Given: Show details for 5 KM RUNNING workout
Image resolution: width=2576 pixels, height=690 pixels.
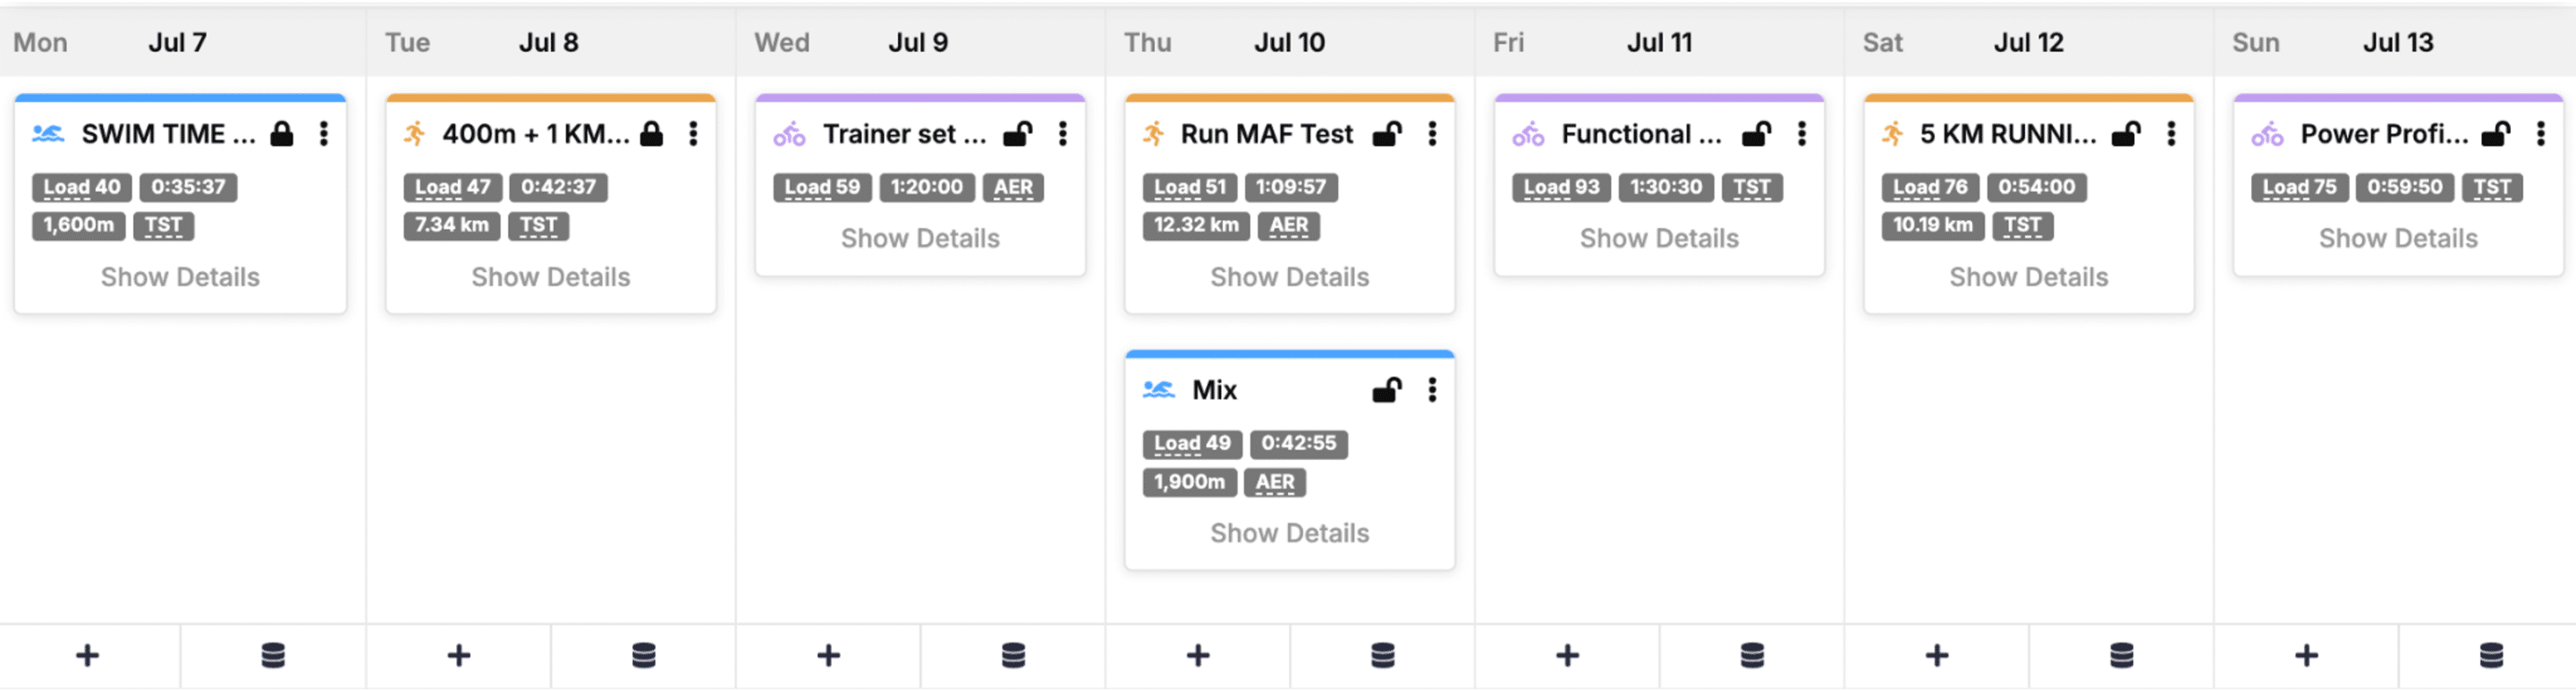Looking at the screenshot, I should click(x=2028, y=277).
